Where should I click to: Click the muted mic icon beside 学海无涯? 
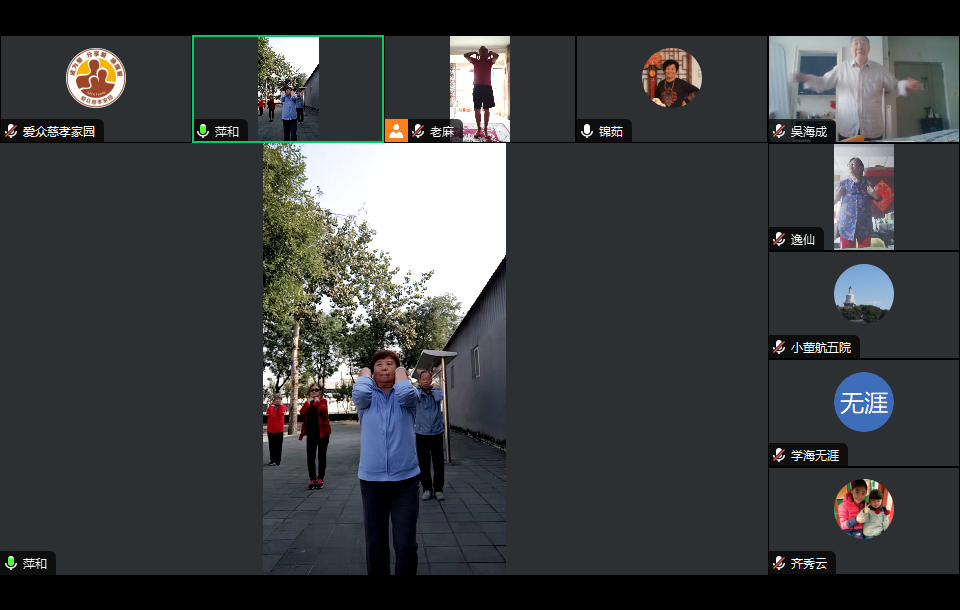point(779,455)
